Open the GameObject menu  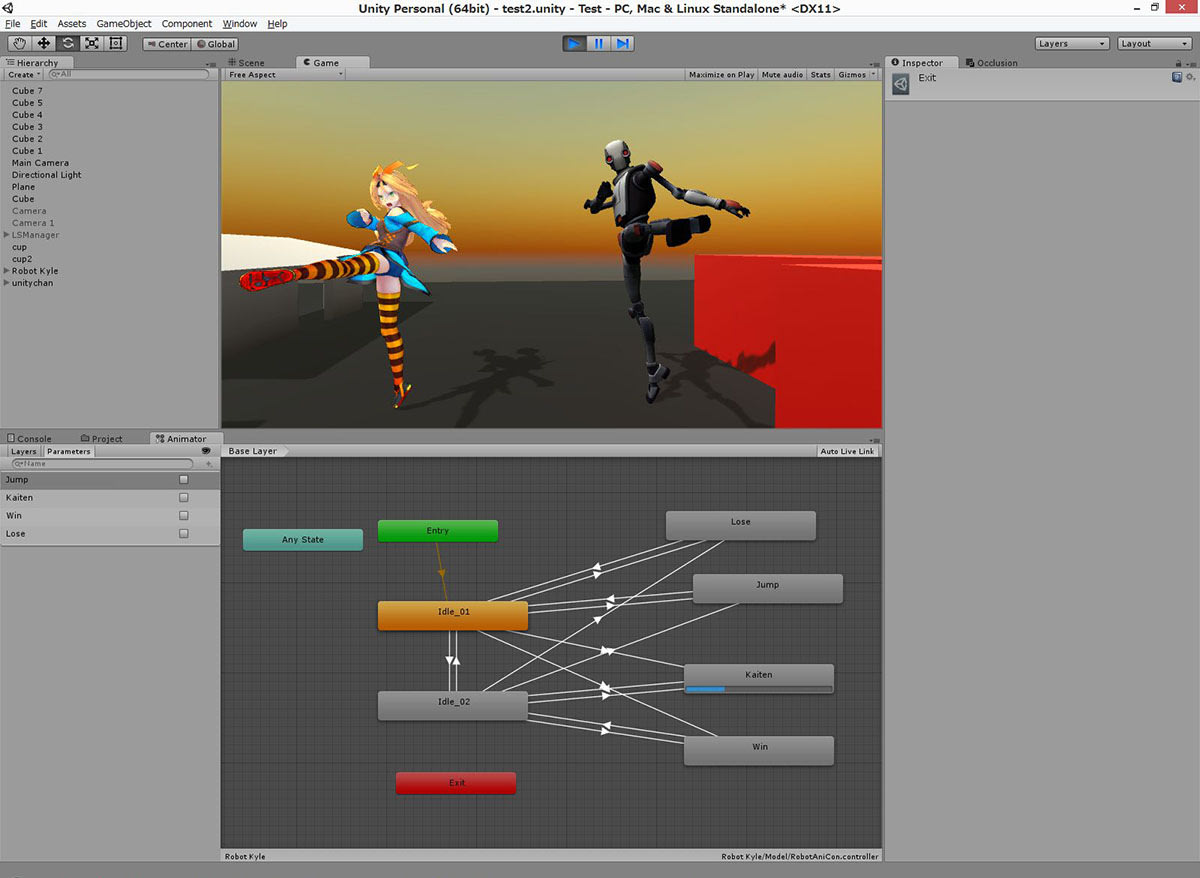(x=124, y=24)
